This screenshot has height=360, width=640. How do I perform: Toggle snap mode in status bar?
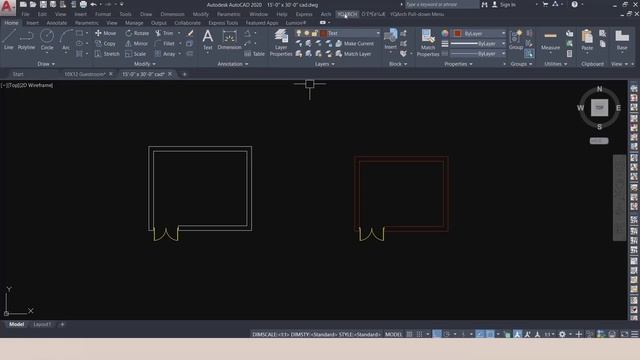pos(419,334)
